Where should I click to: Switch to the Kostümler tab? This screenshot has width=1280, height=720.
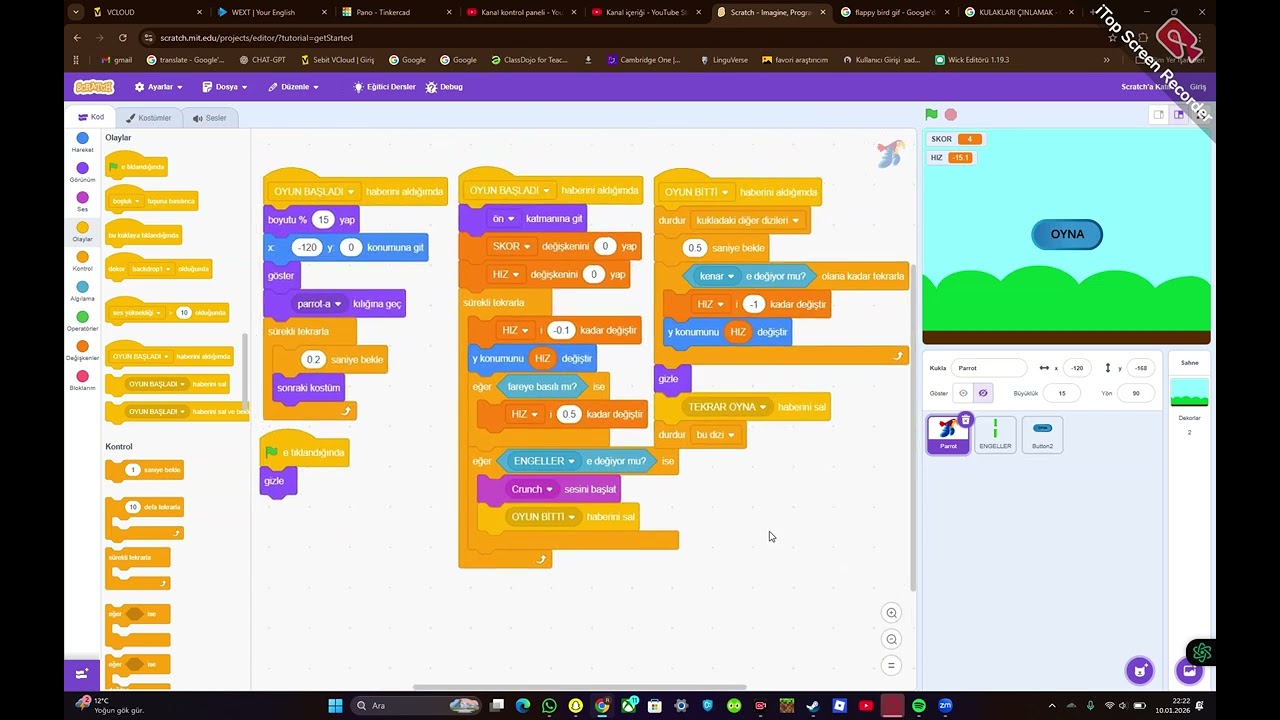(x=148, y=118)
